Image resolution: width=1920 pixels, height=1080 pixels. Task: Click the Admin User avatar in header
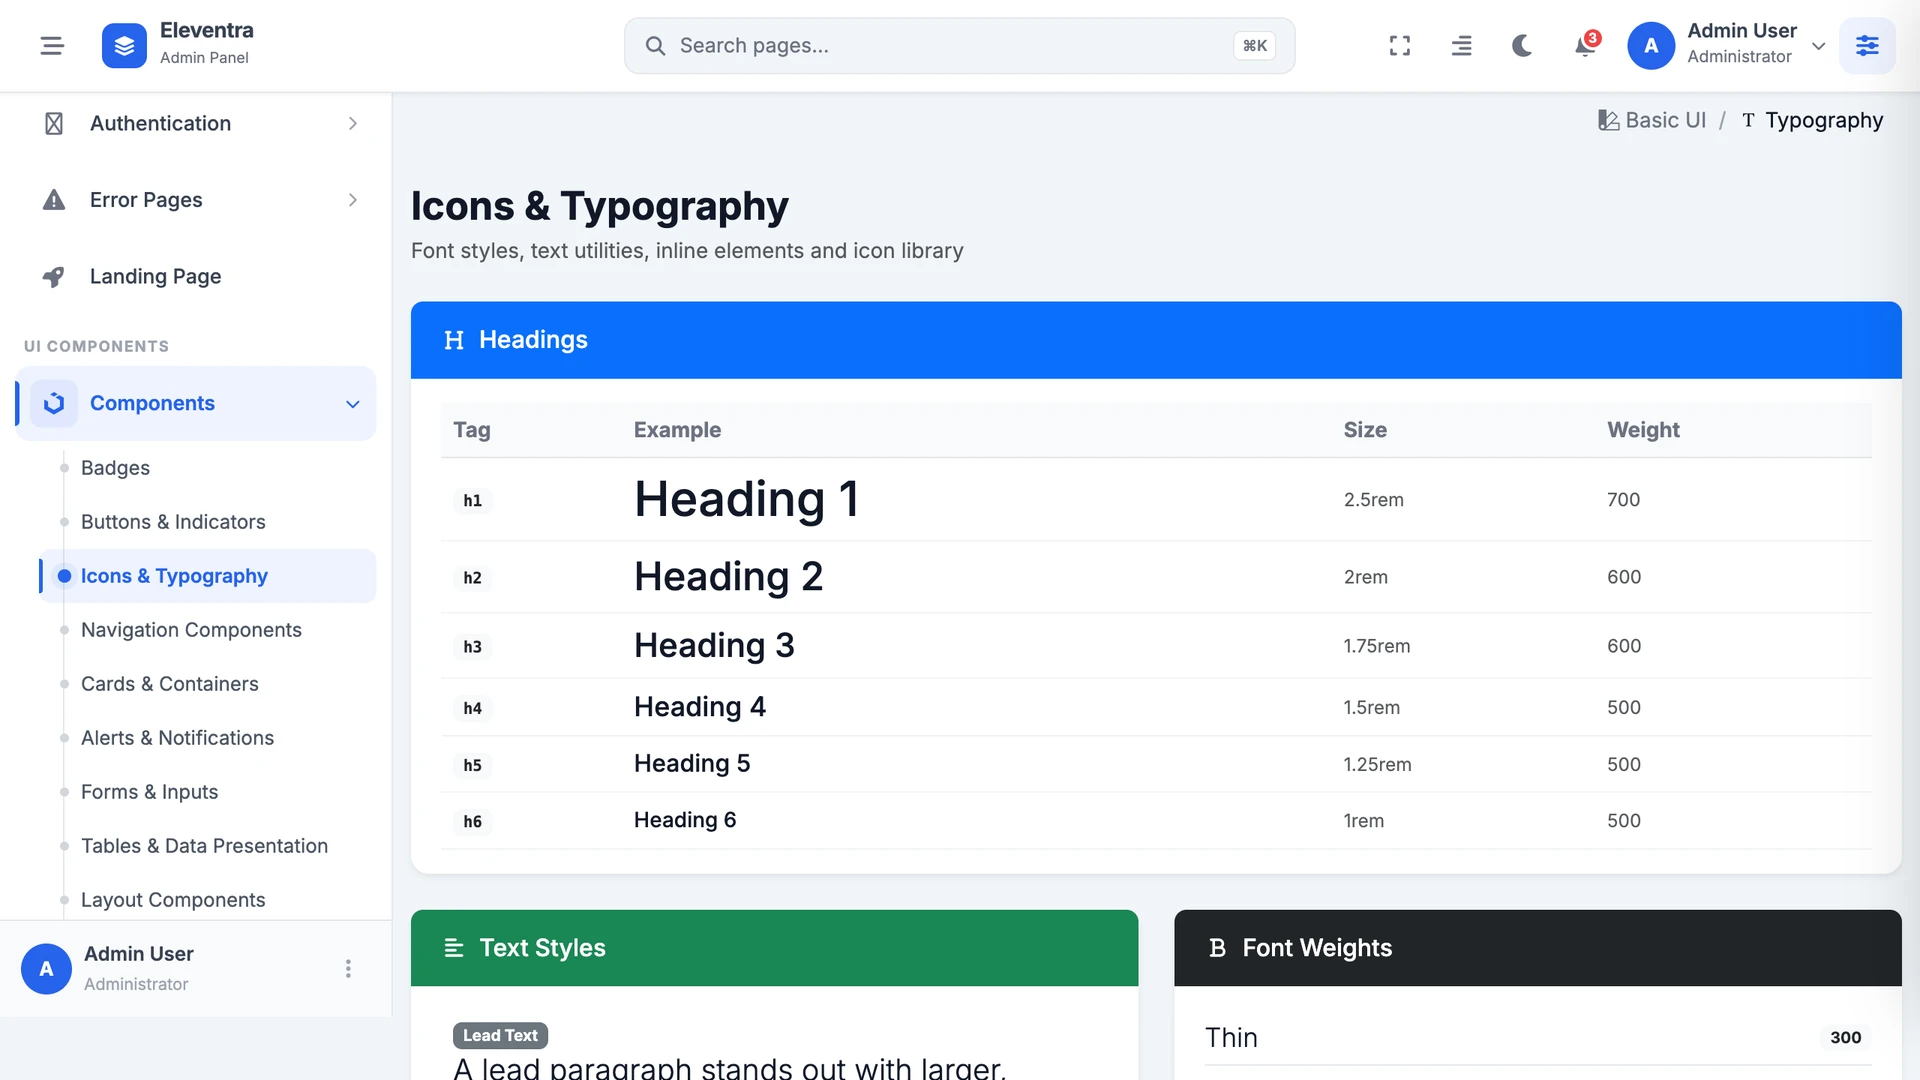pyautogui.click(x=1651, y=45)
